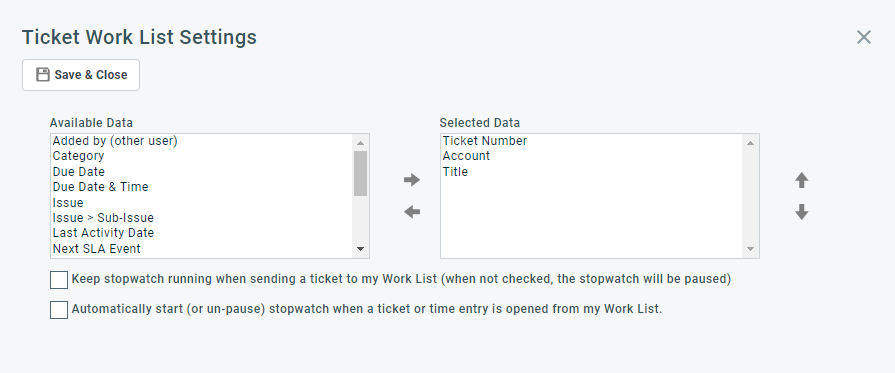Move selected item down with down arrow

(801, 212)
